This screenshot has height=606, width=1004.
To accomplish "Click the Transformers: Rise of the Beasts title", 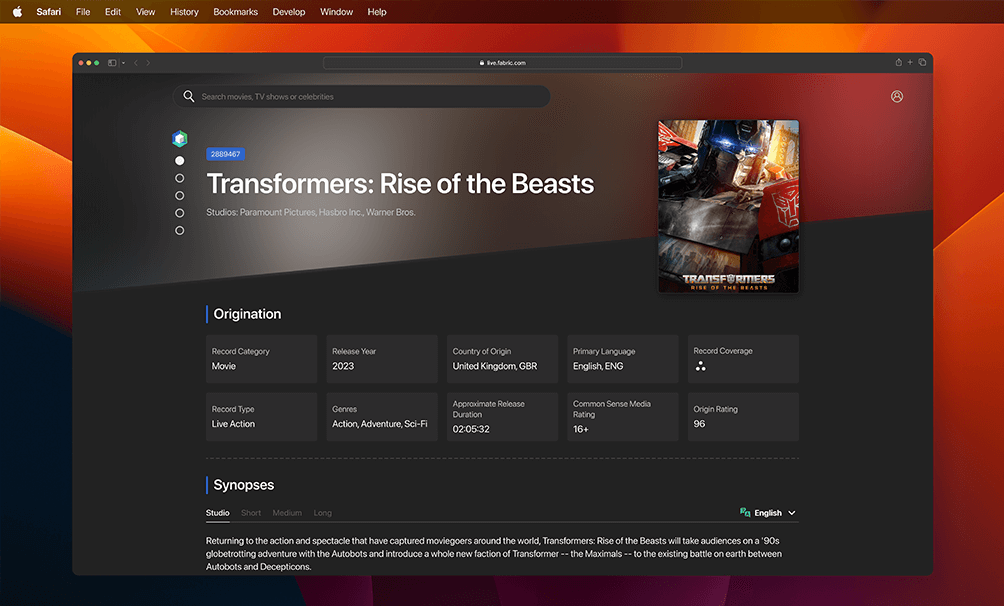I will click(400, 184).
